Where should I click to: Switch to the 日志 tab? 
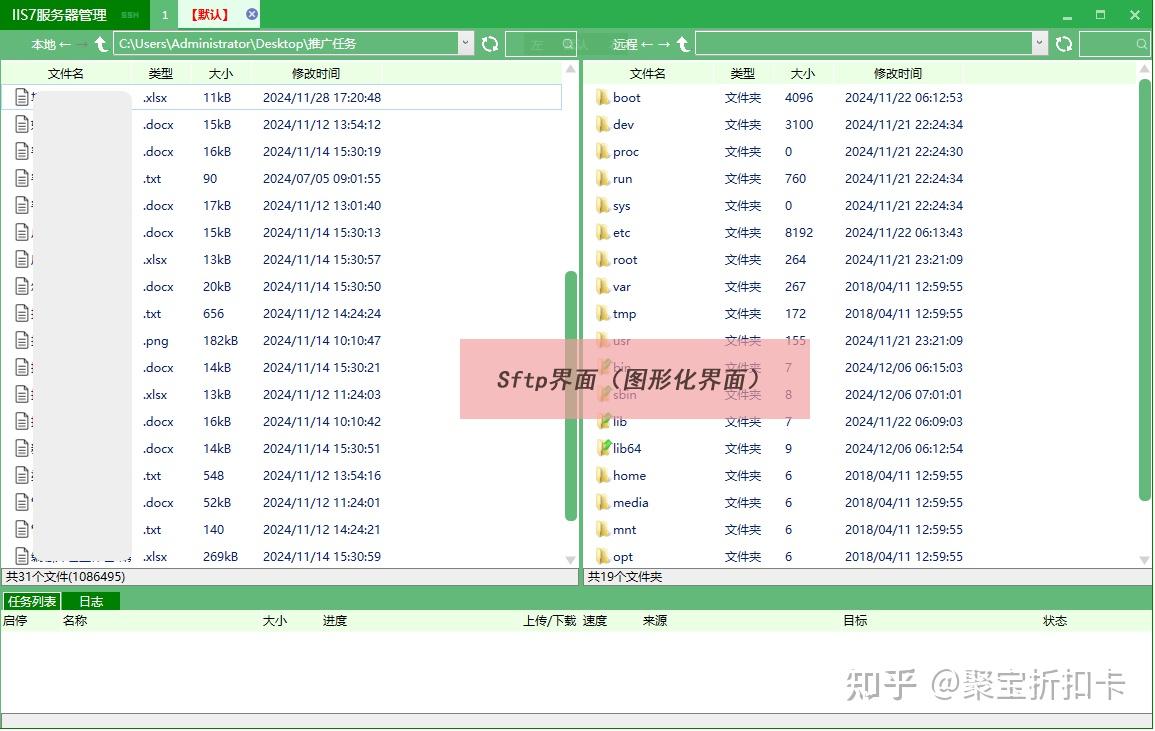(90, 601)
